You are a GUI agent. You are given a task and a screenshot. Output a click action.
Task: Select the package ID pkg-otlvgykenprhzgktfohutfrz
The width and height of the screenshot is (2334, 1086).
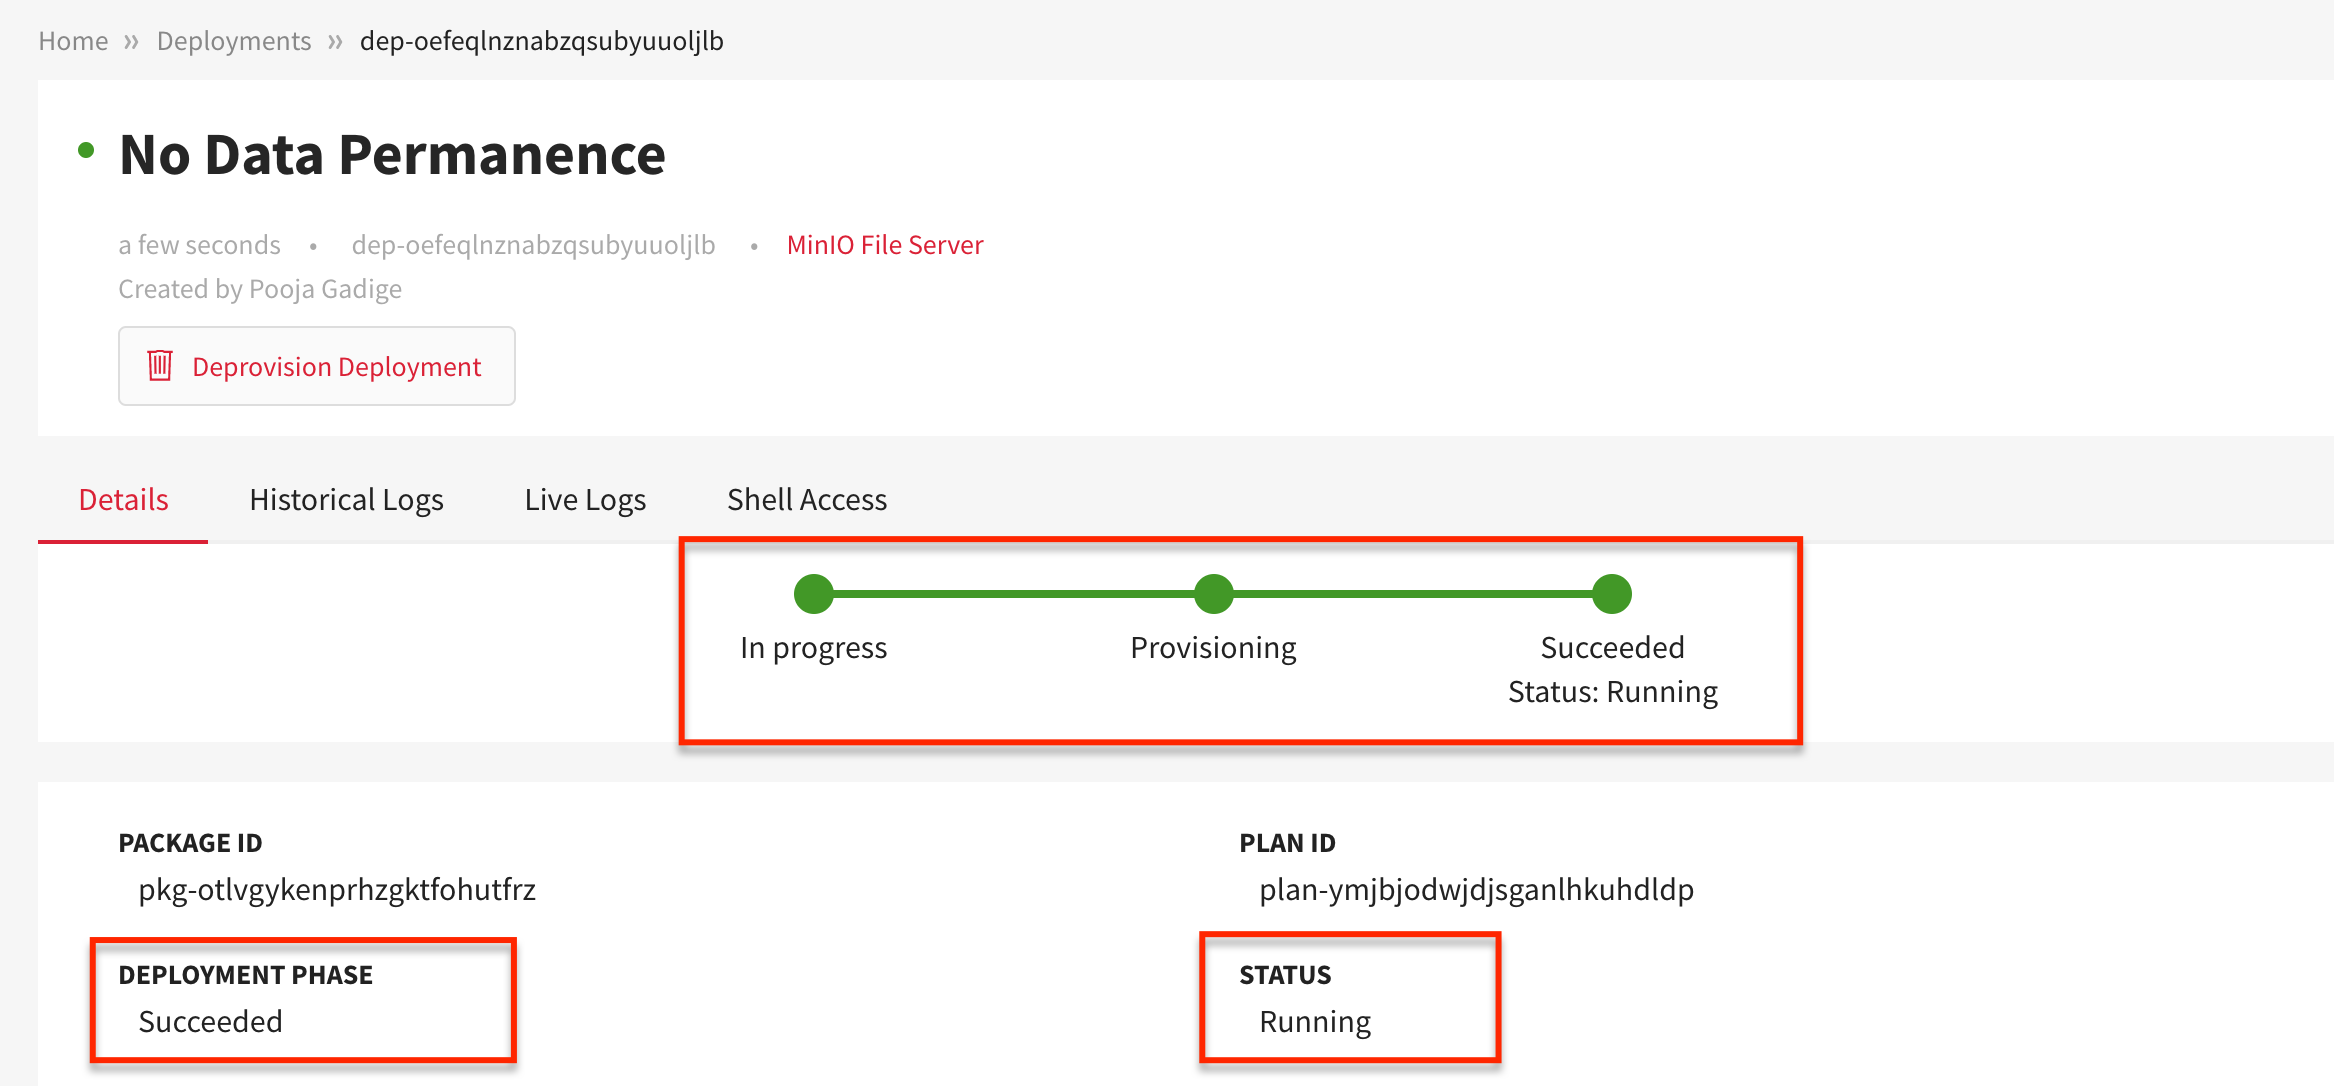click(337, 890)
